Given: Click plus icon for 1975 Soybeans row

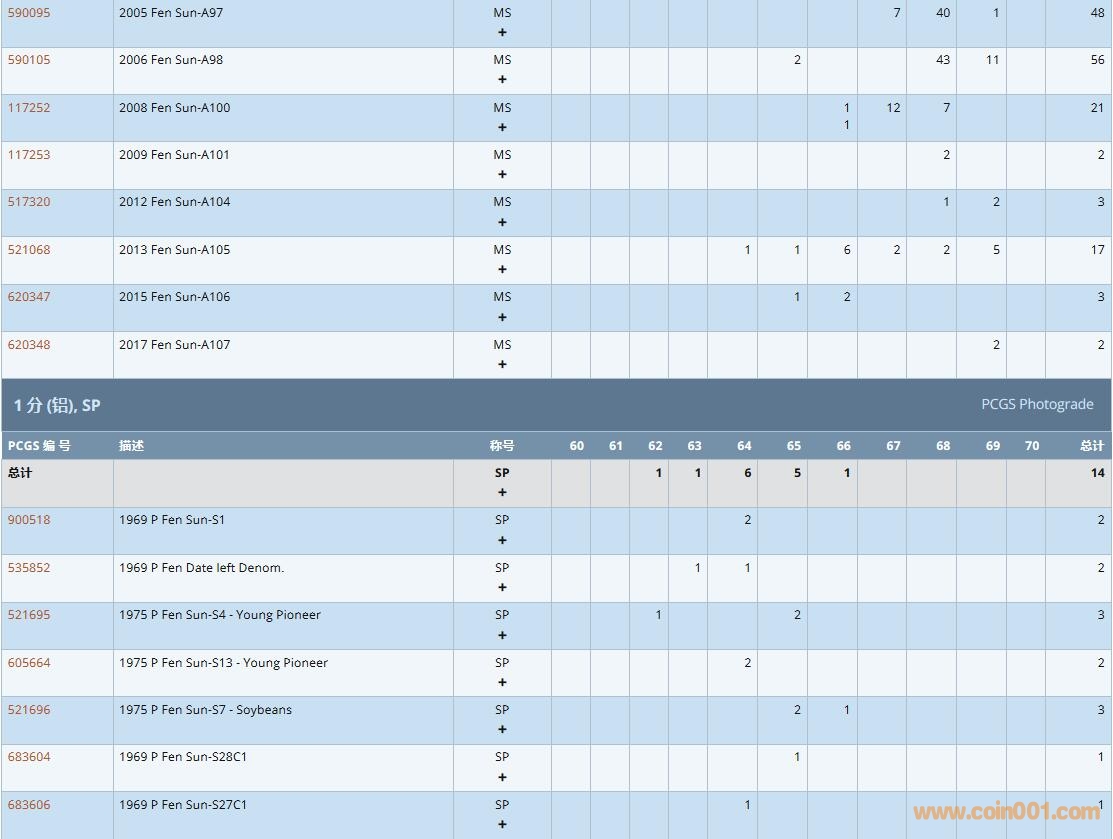Looking at the screenshot, I should [502, 729].
